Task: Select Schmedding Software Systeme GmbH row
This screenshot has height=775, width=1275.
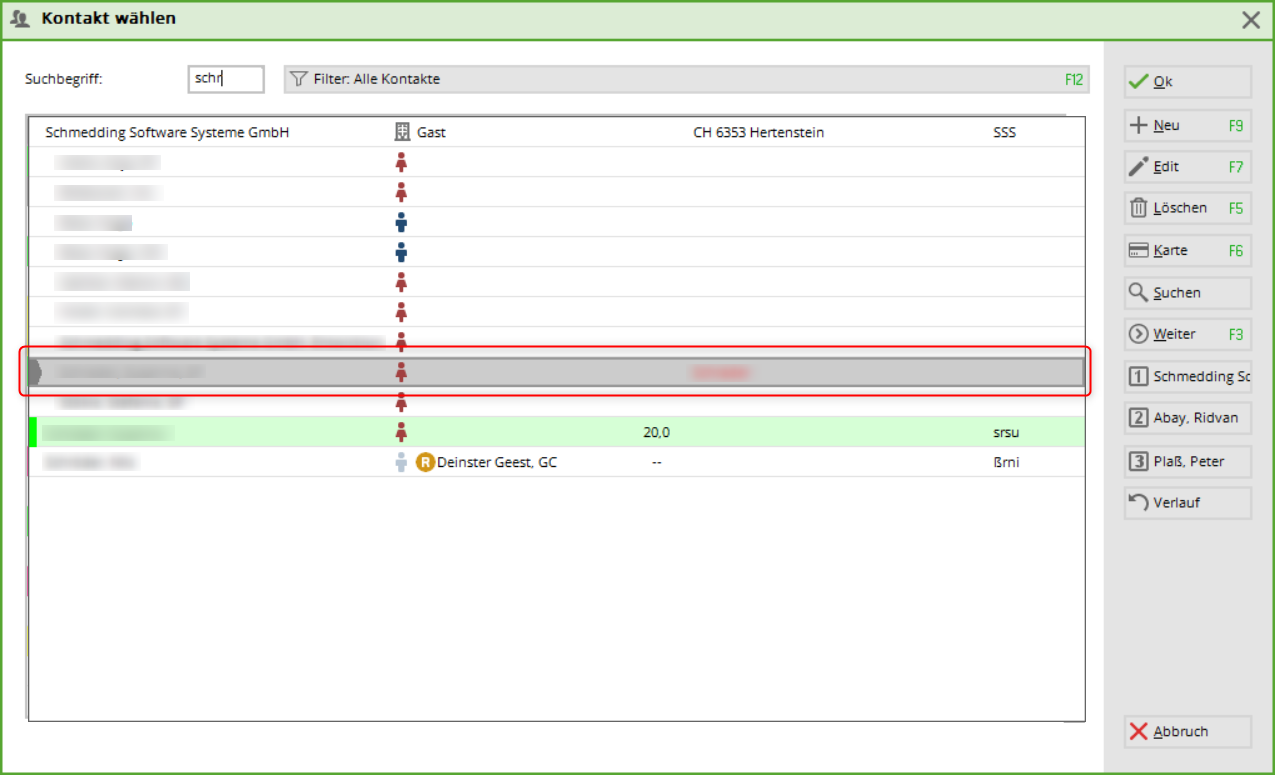Action: (168, 132)
